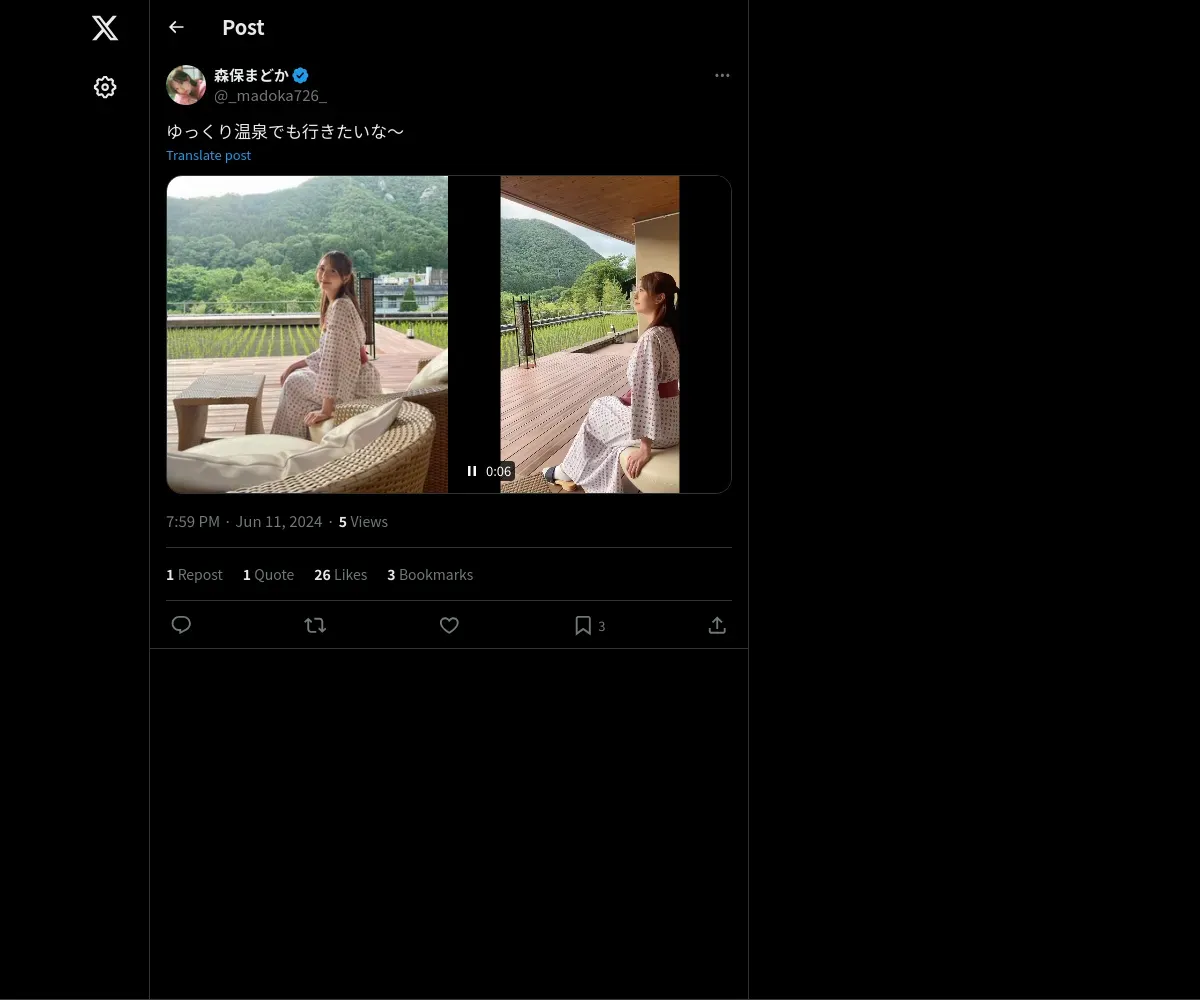
Task: Click the @_madoka726_ handle
Action: pos(270,96)
